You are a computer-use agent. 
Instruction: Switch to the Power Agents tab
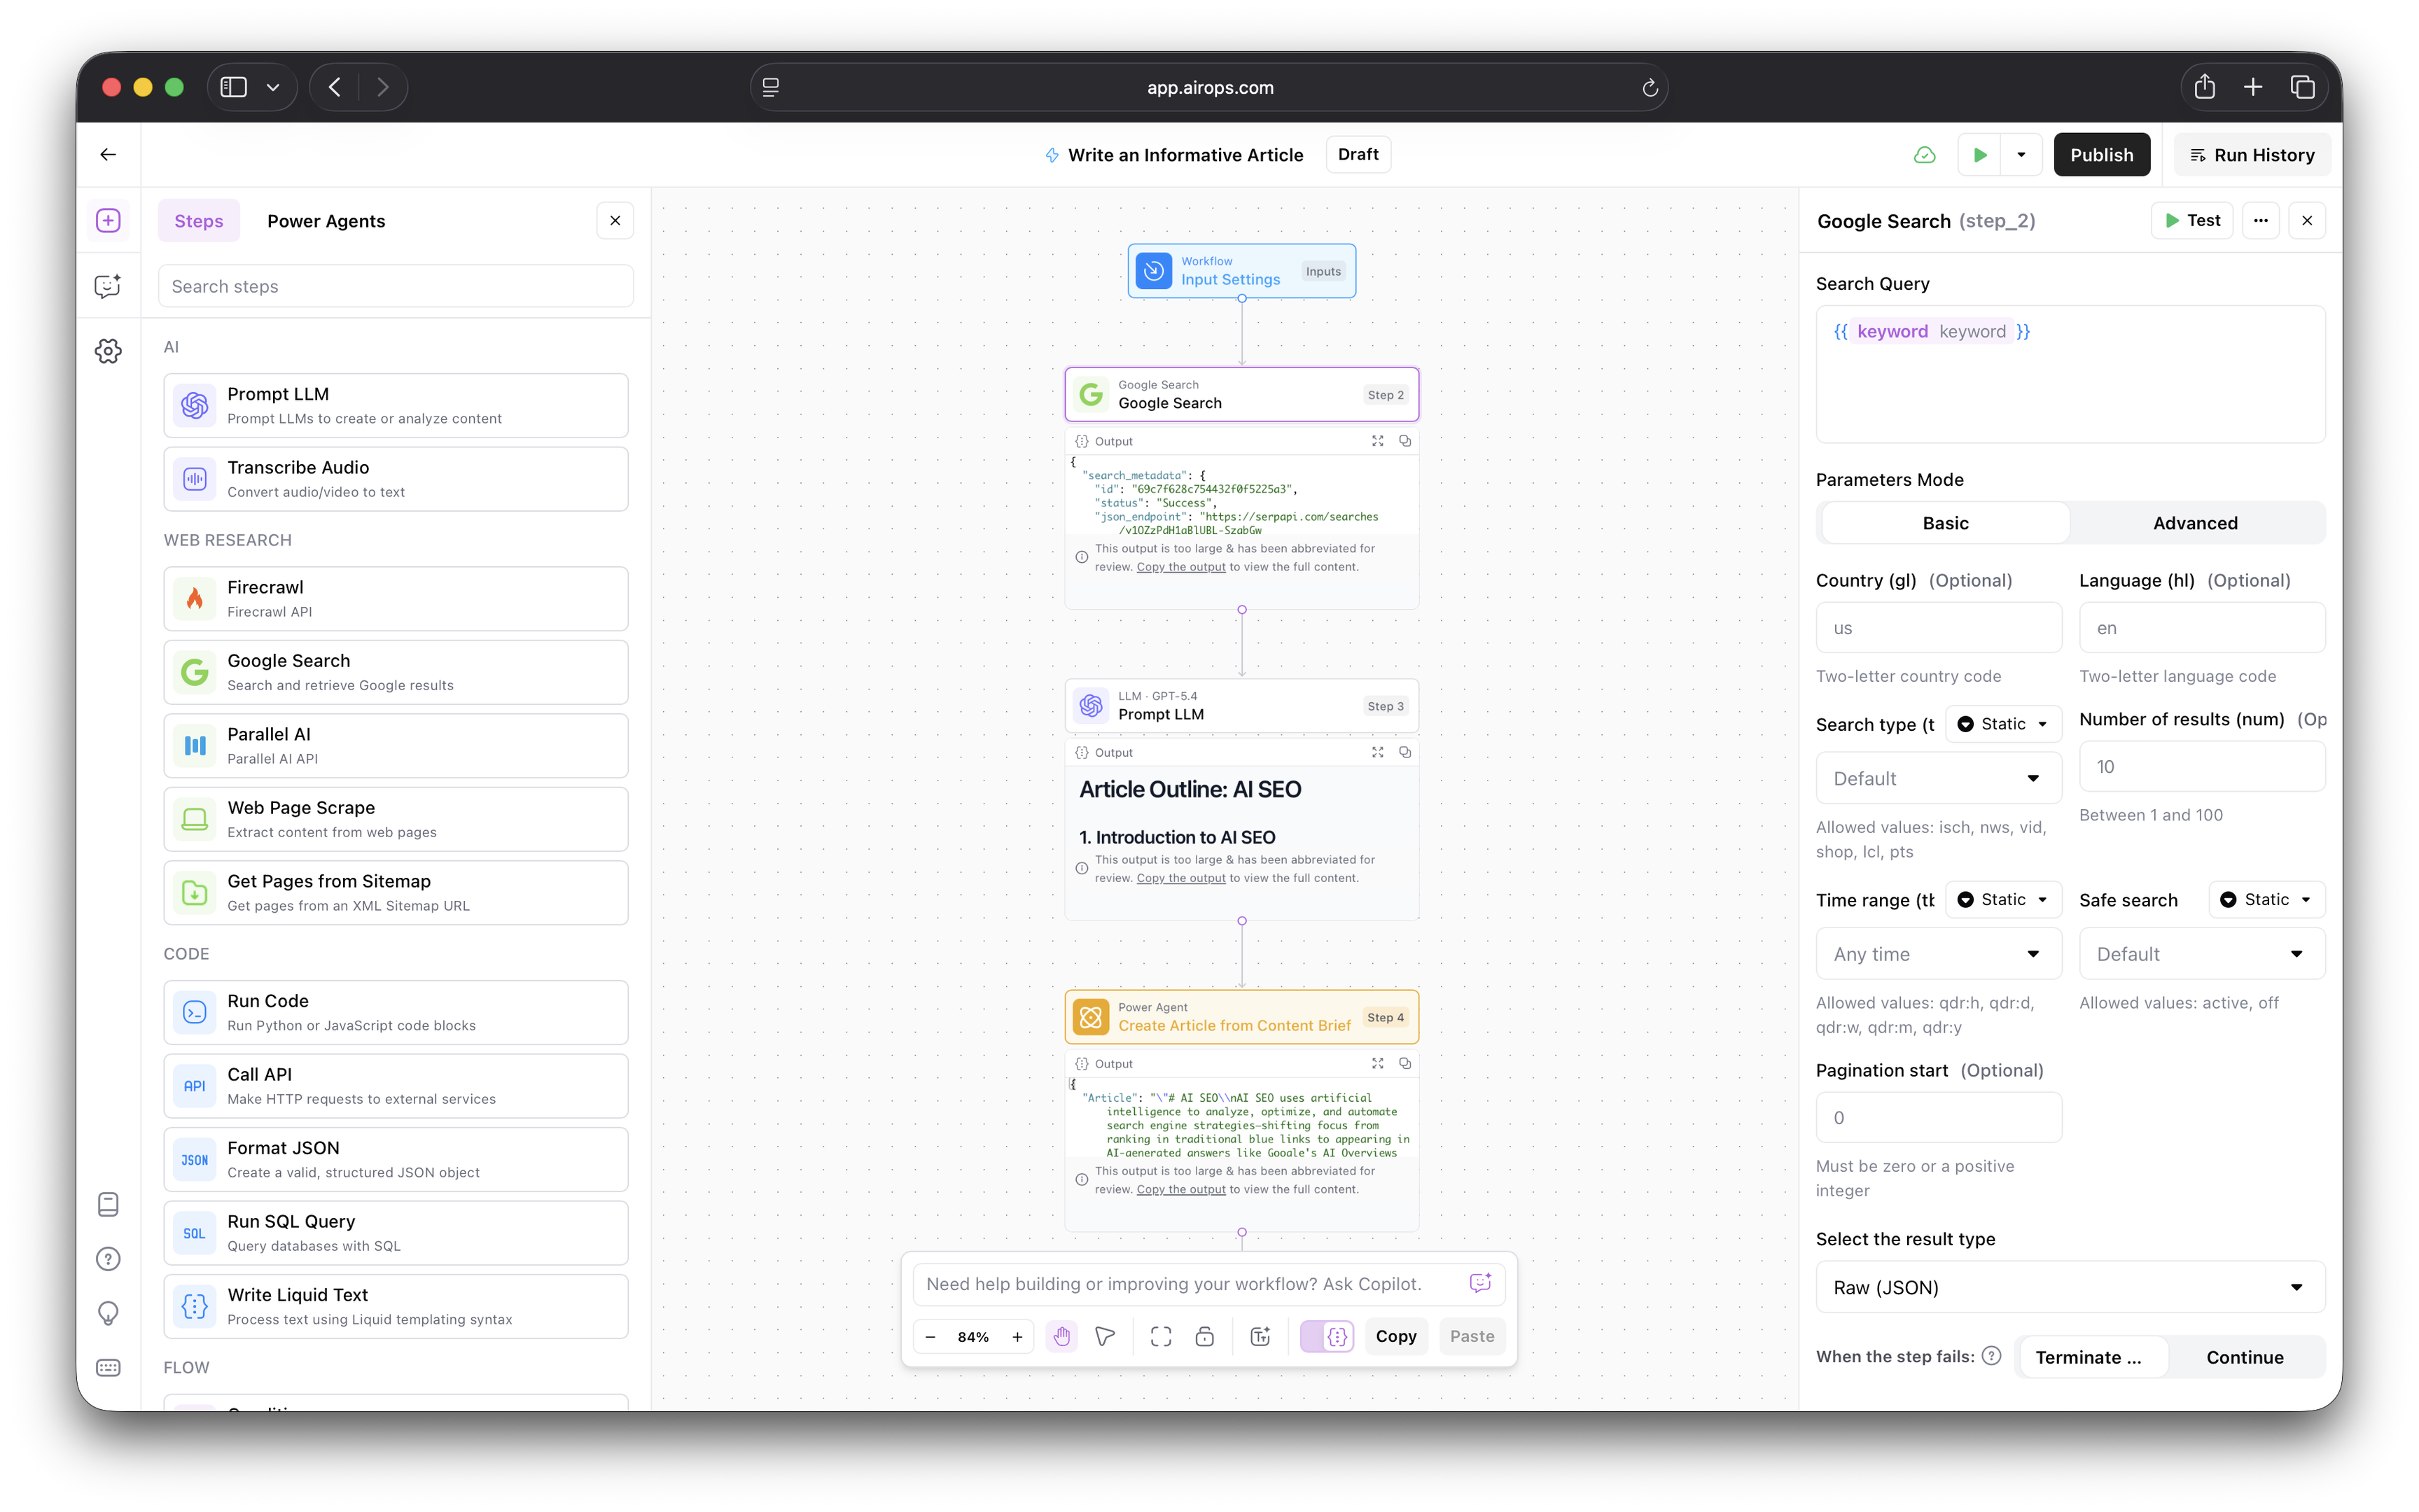point(326,221)
